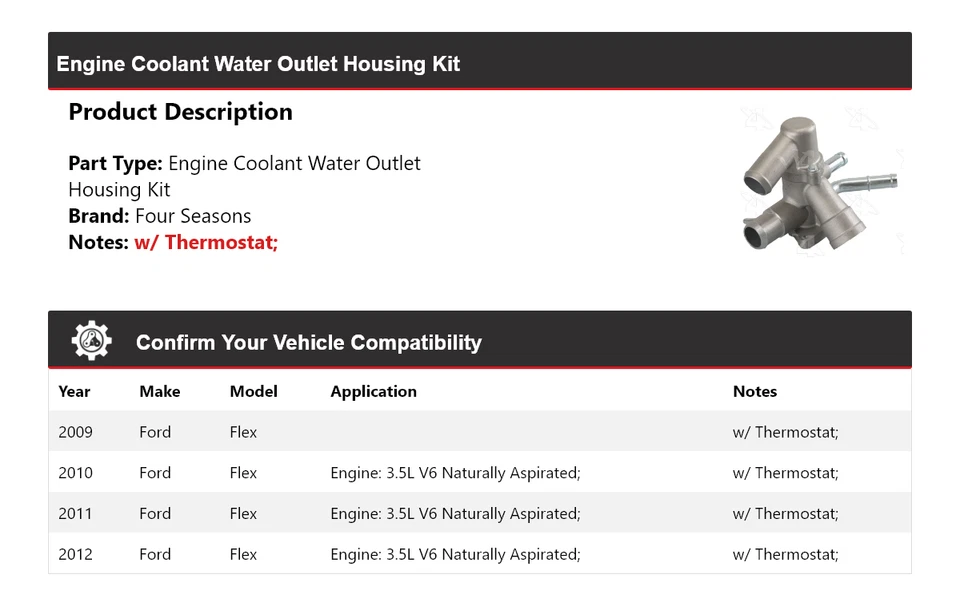
Task: Click the gear icon beside Confirm Your Vehicle Compatibility
Action: click(91, 341)
